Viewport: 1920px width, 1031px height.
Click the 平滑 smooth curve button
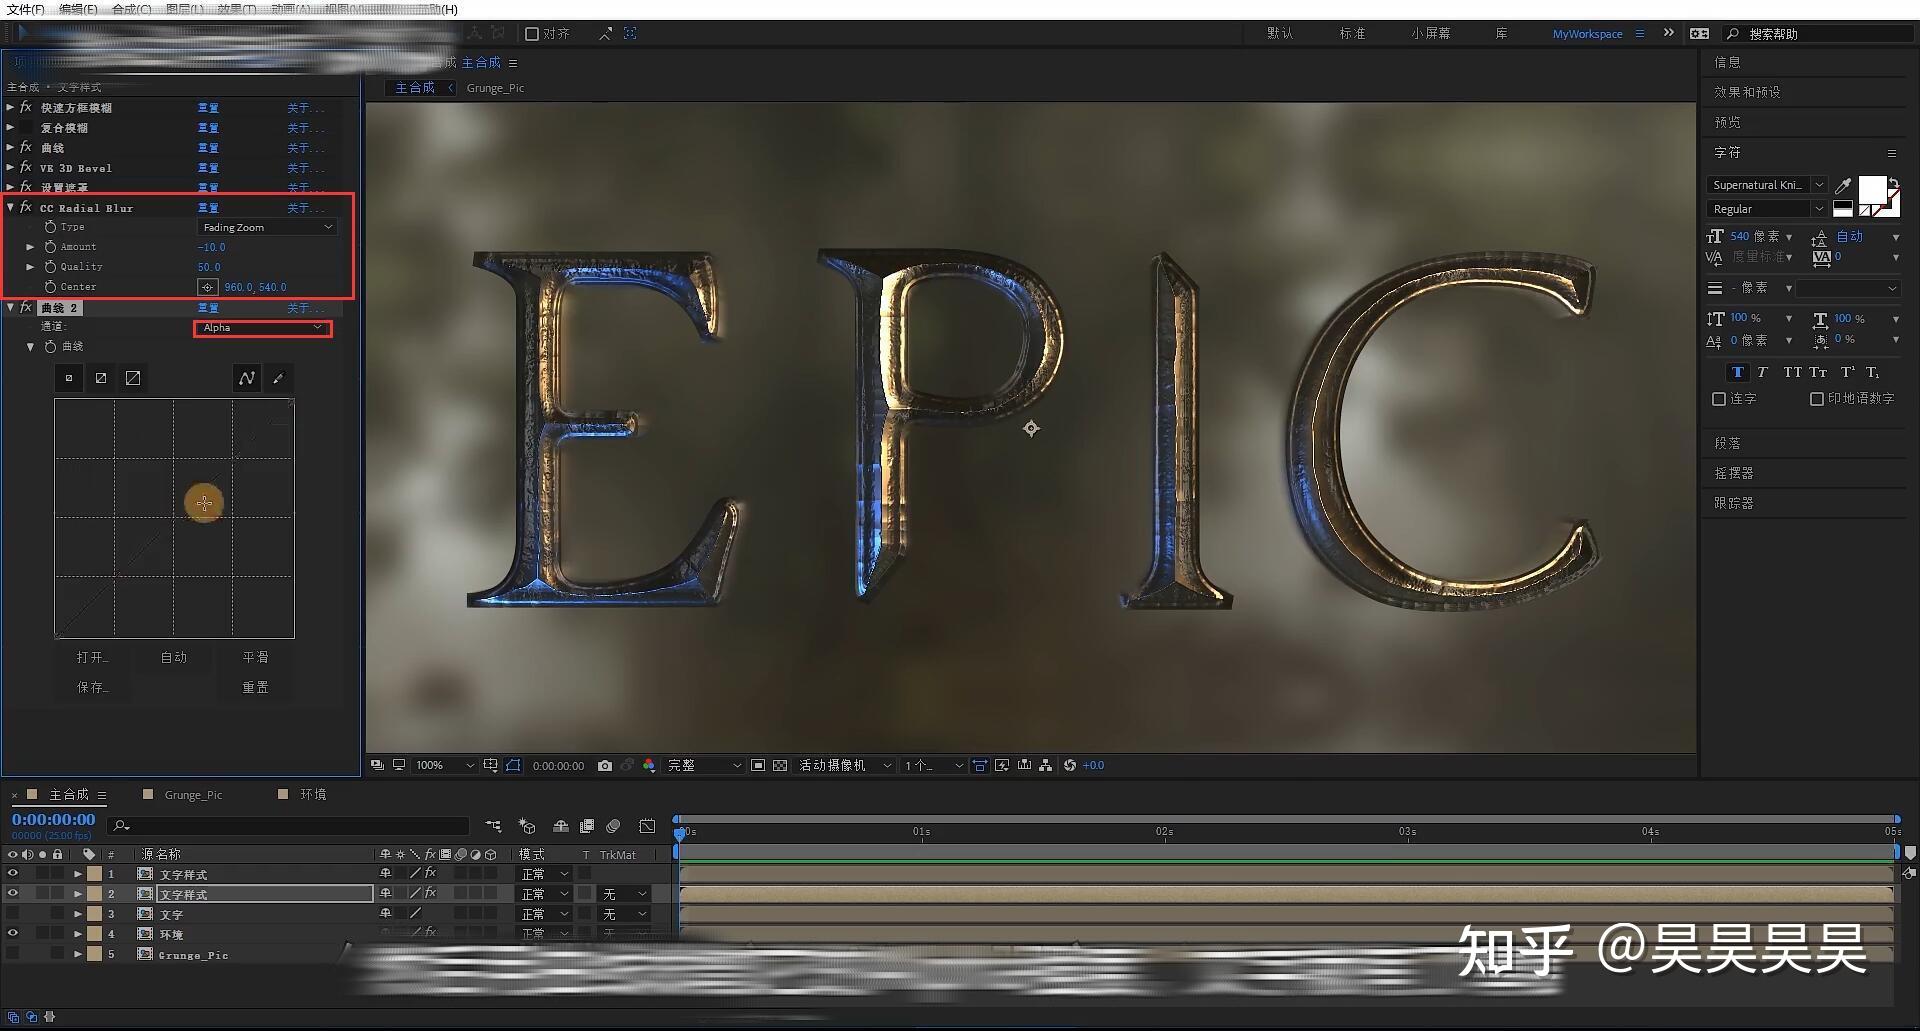pos(255,658)
